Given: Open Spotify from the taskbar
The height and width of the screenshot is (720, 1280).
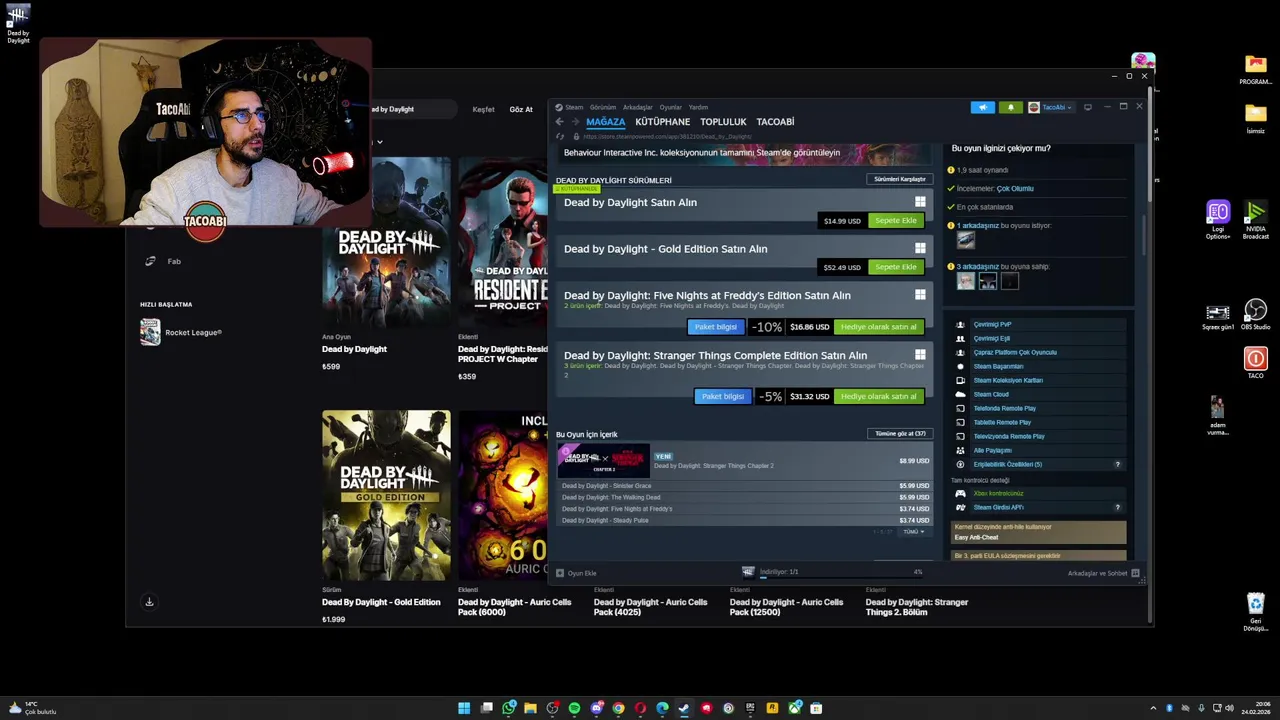Looking at the screenshot, I should pyautogui.click(x=574, y=708).
